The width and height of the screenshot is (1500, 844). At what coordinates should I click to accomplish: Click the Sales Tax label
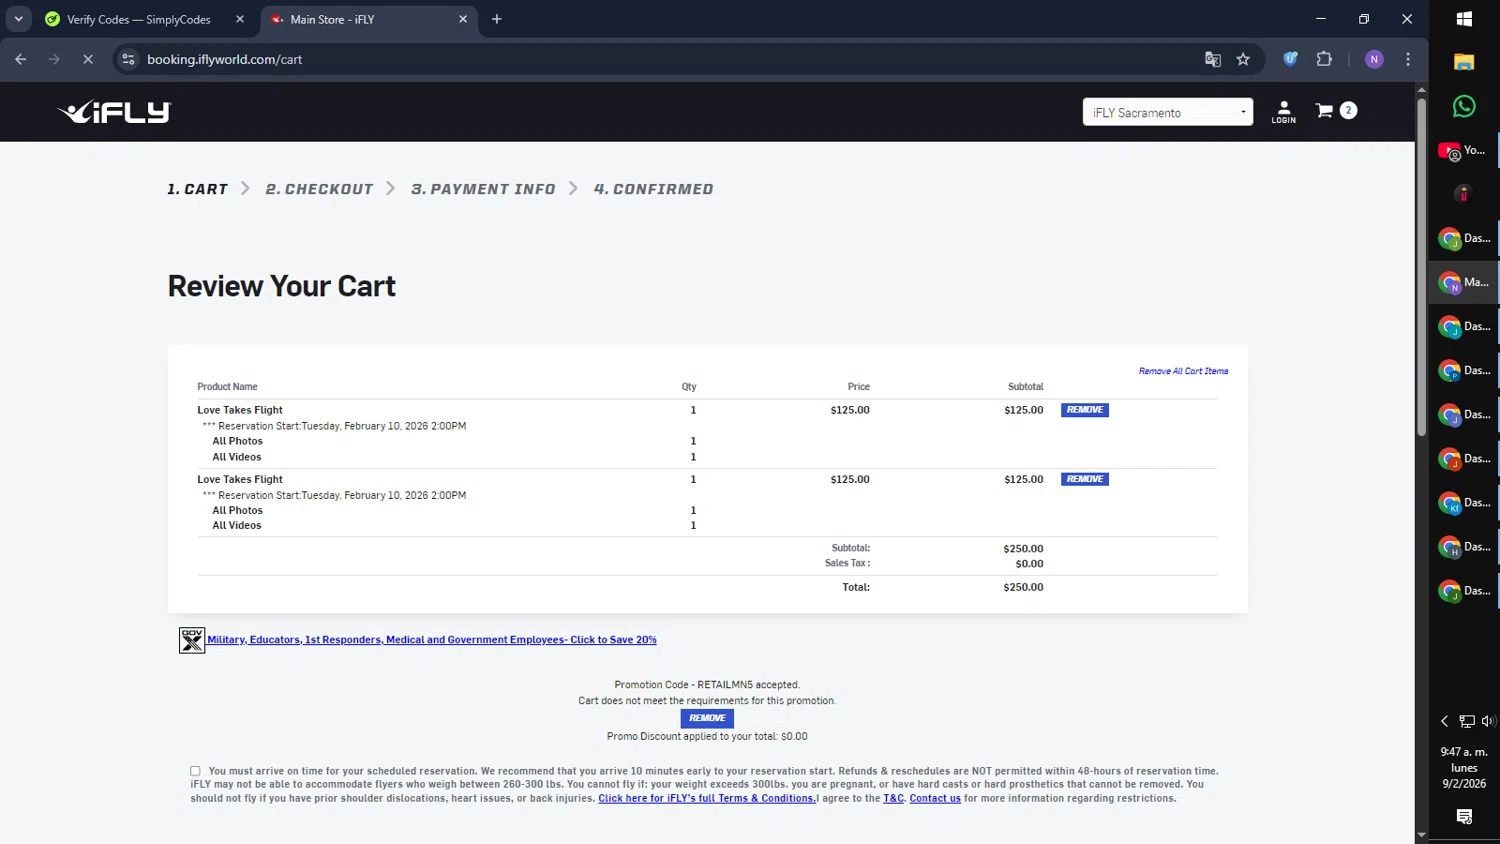coord(847,563)
